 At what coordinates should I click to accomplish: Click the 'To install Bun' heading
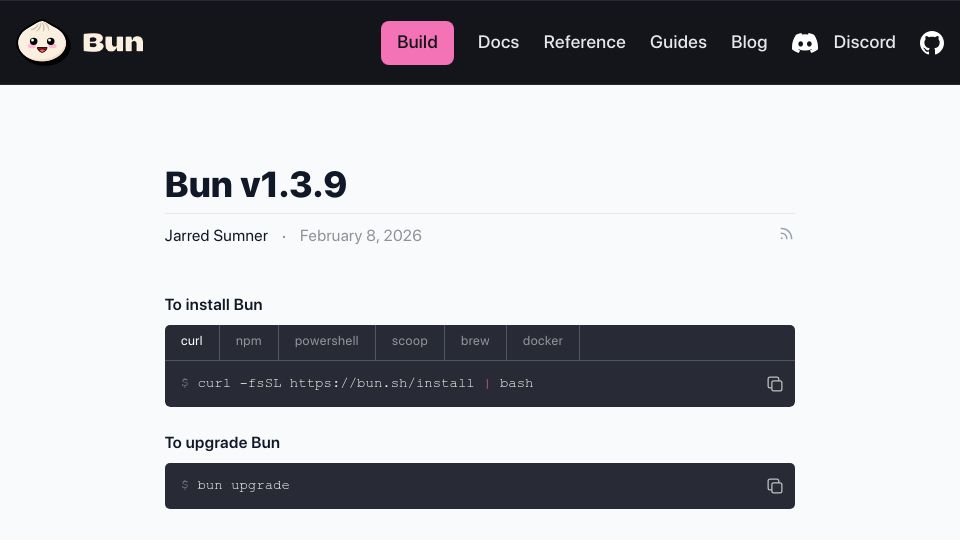(x=214, y=305)
